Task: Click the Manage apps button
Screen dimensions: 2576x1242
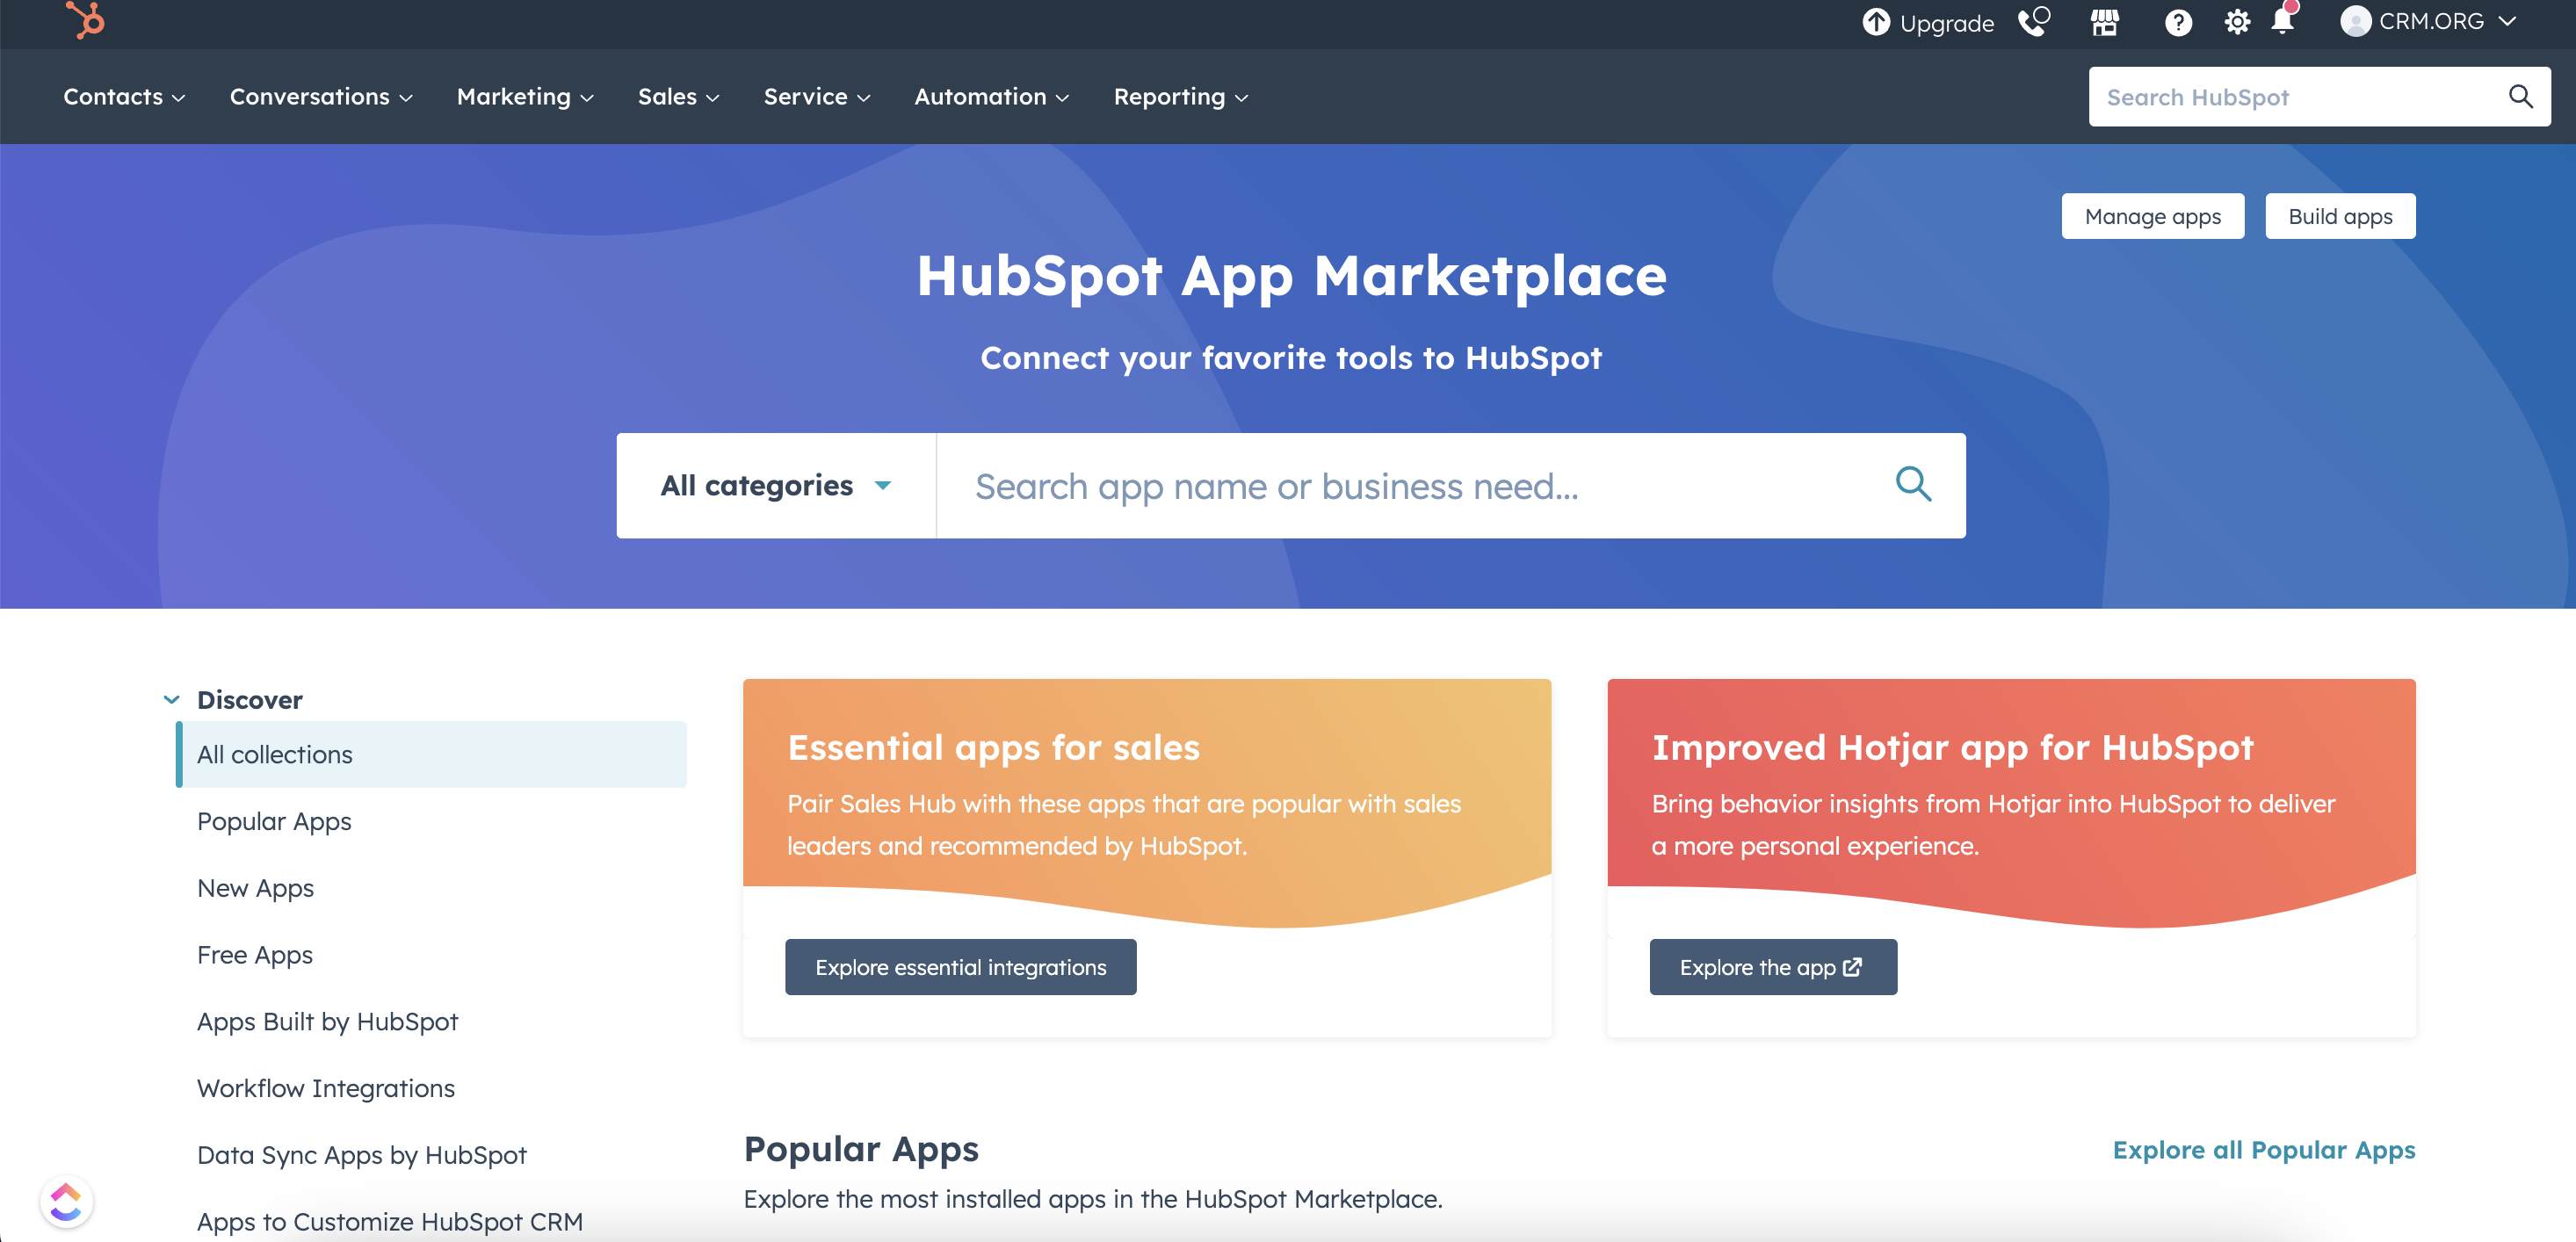Action: pyautogui.click(x=2152, y=215)
